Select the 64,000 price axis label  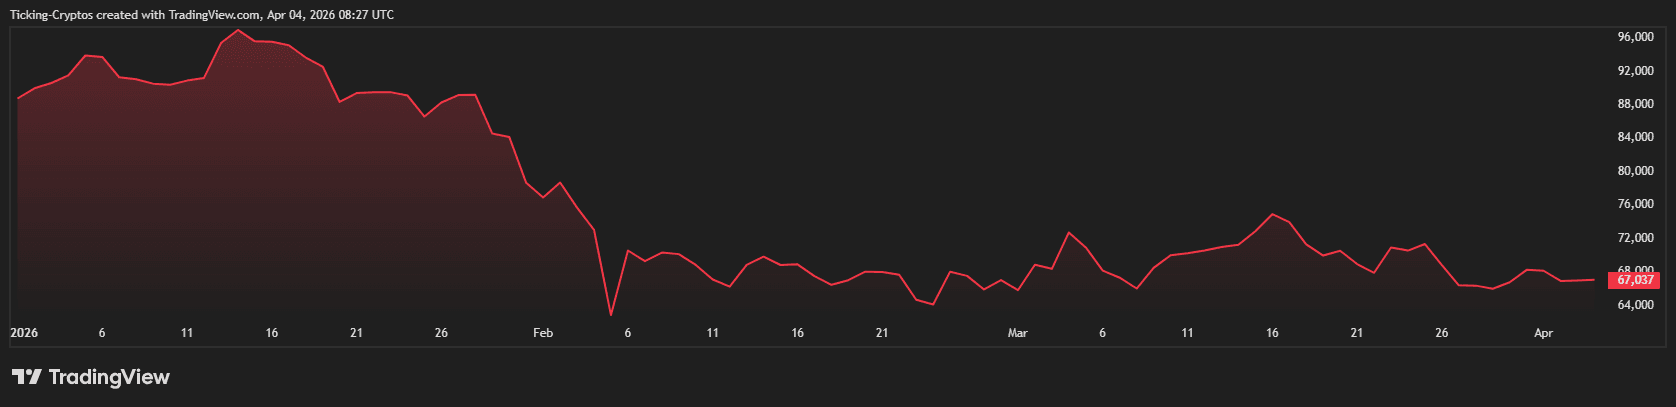(1635, 305)
